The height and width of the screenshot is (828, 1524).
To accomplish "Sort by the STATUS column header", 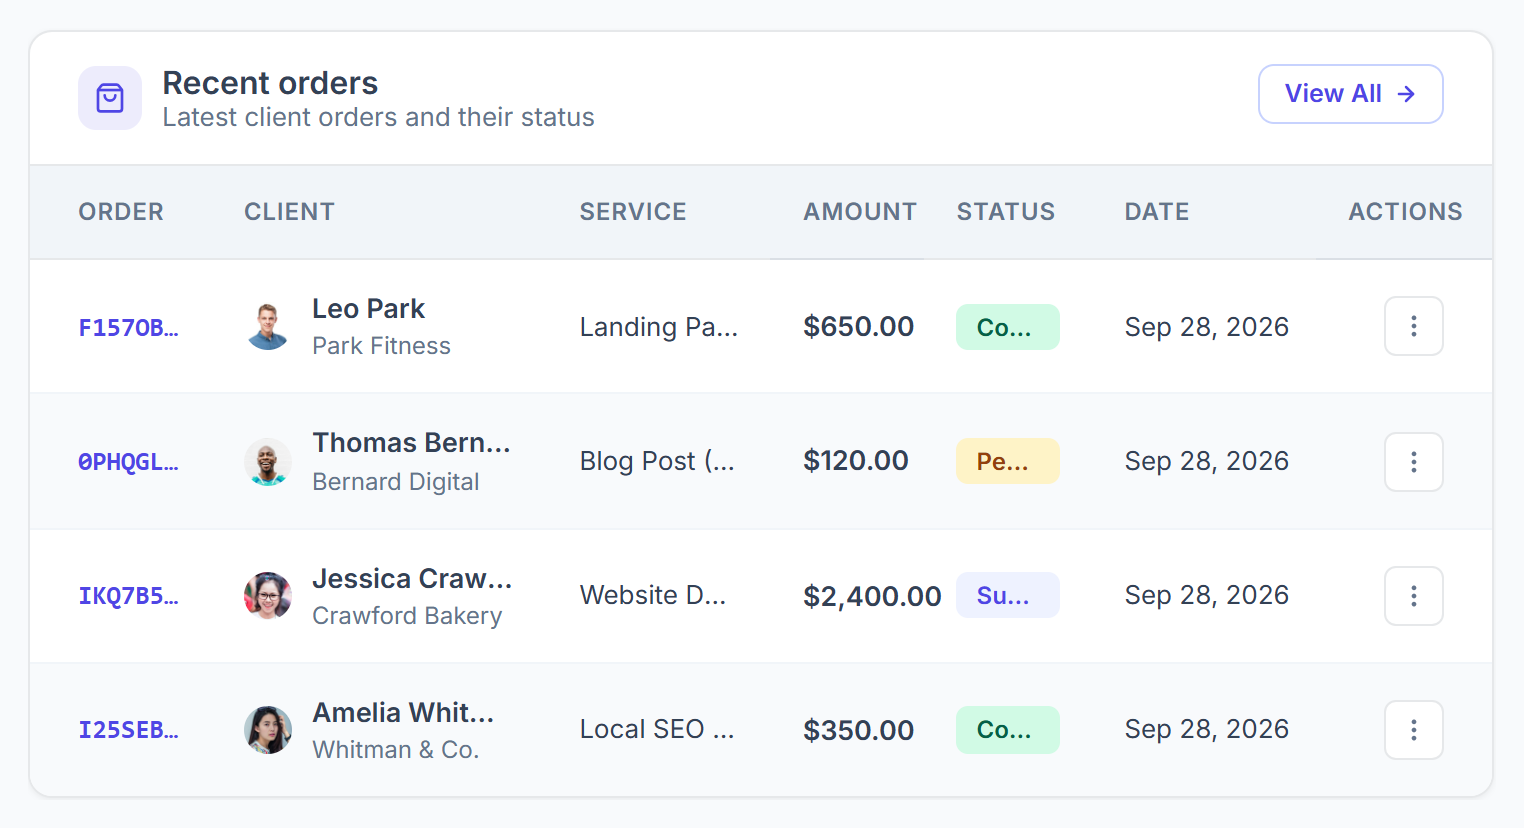I will [1006, 212].
